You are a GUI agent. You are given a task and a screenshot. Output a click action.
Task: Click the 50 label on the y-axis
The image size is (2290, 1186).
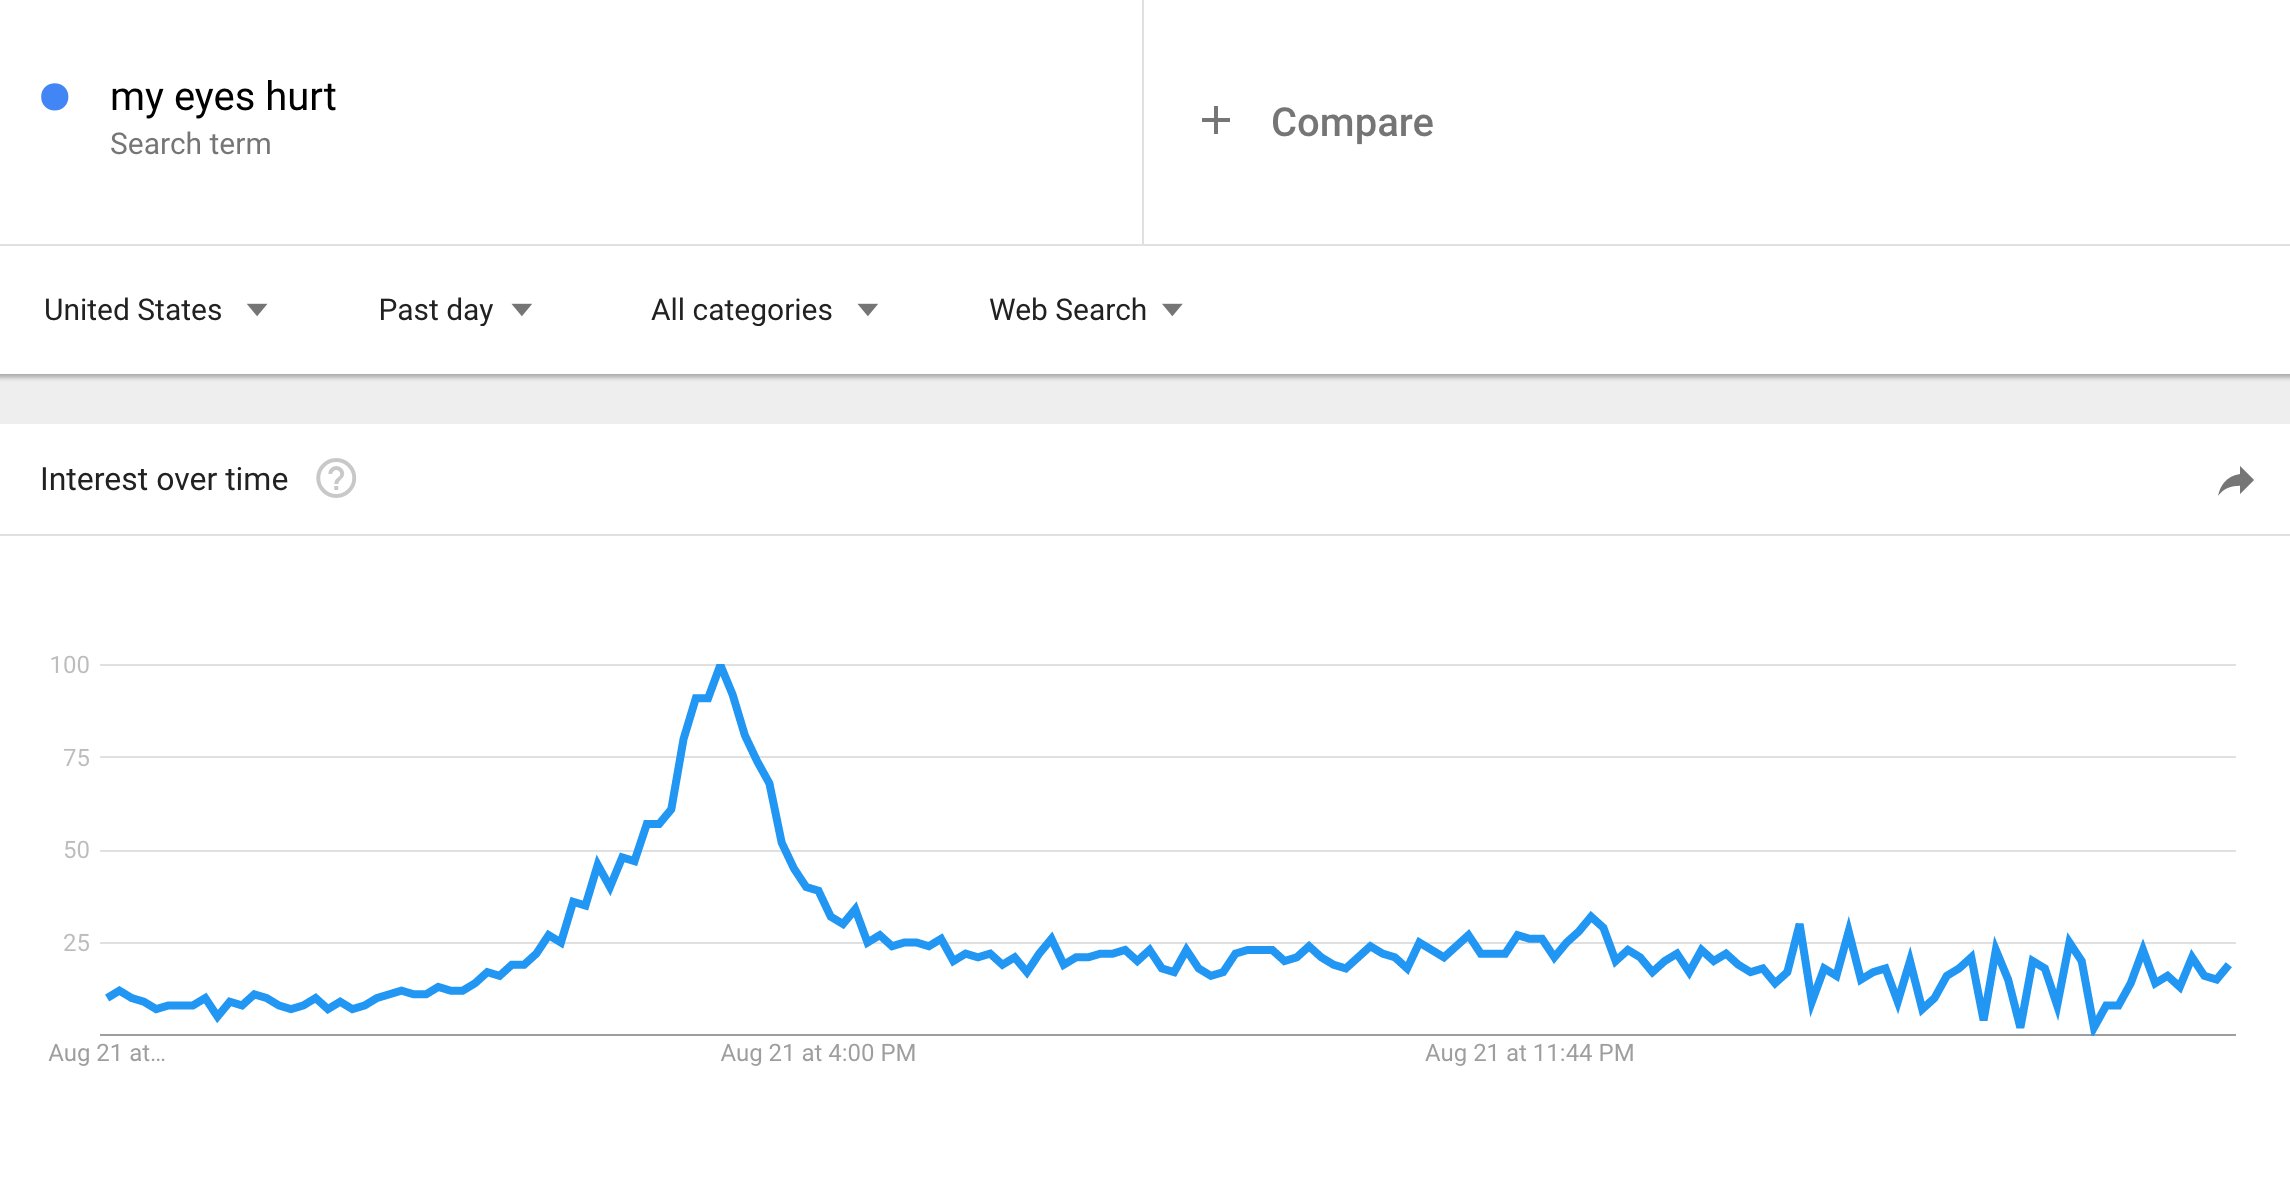pos(76,850)
